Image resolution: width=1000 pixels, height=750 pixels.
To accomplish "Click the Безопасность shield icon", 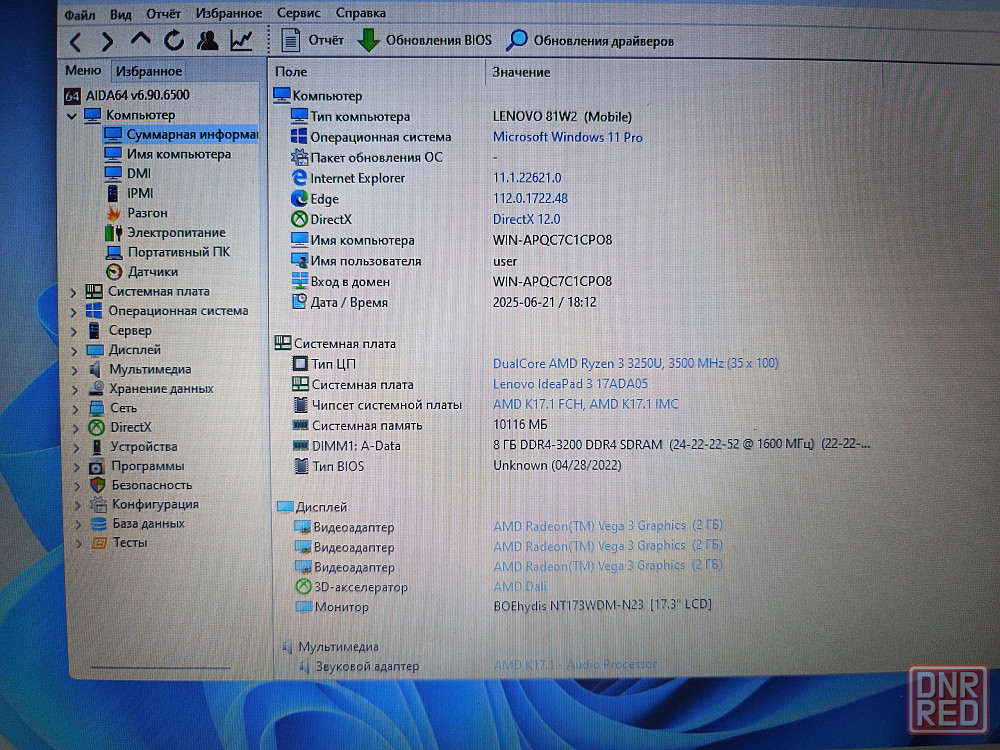I will pyautogui.click(x=98, y=485).
